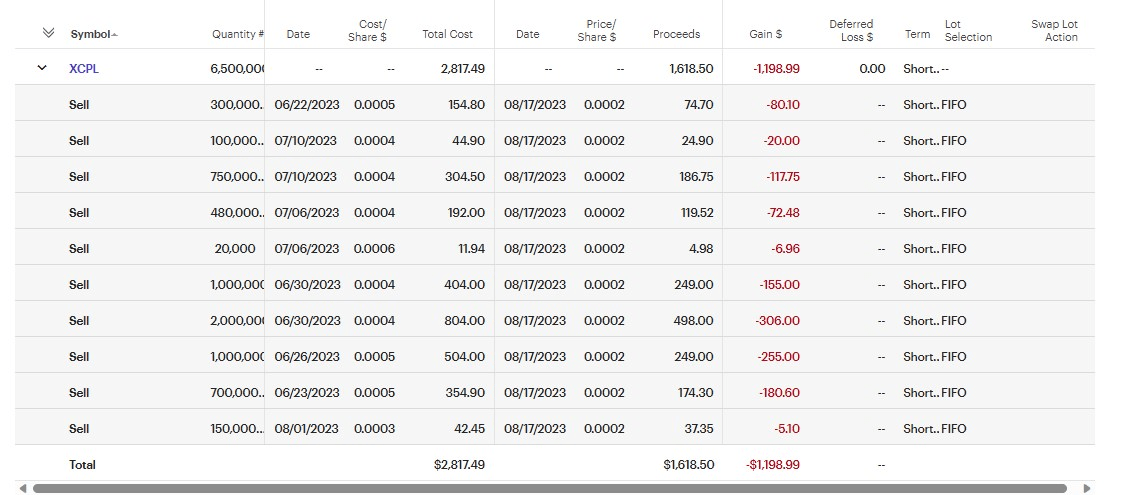The width and height of the screenshot is (1134, 495).
Task: Click the Lot Selection column header
Action: 967,30
